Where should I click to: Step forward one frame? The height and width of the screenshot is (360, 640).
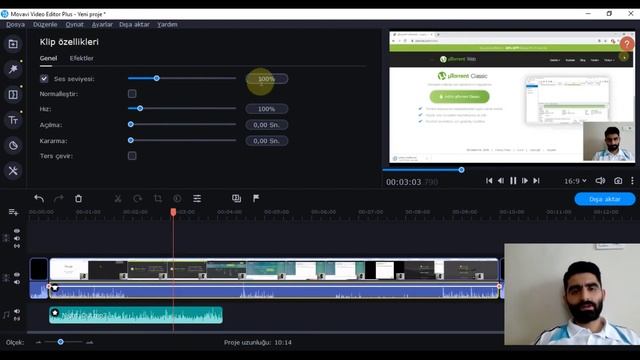[525, 180]
